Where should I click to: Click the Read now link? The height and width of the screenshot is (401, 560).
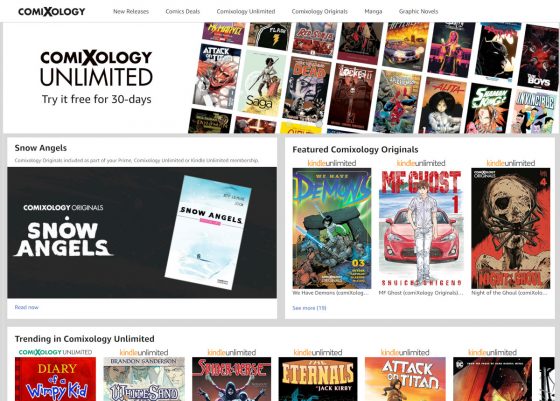26,307
